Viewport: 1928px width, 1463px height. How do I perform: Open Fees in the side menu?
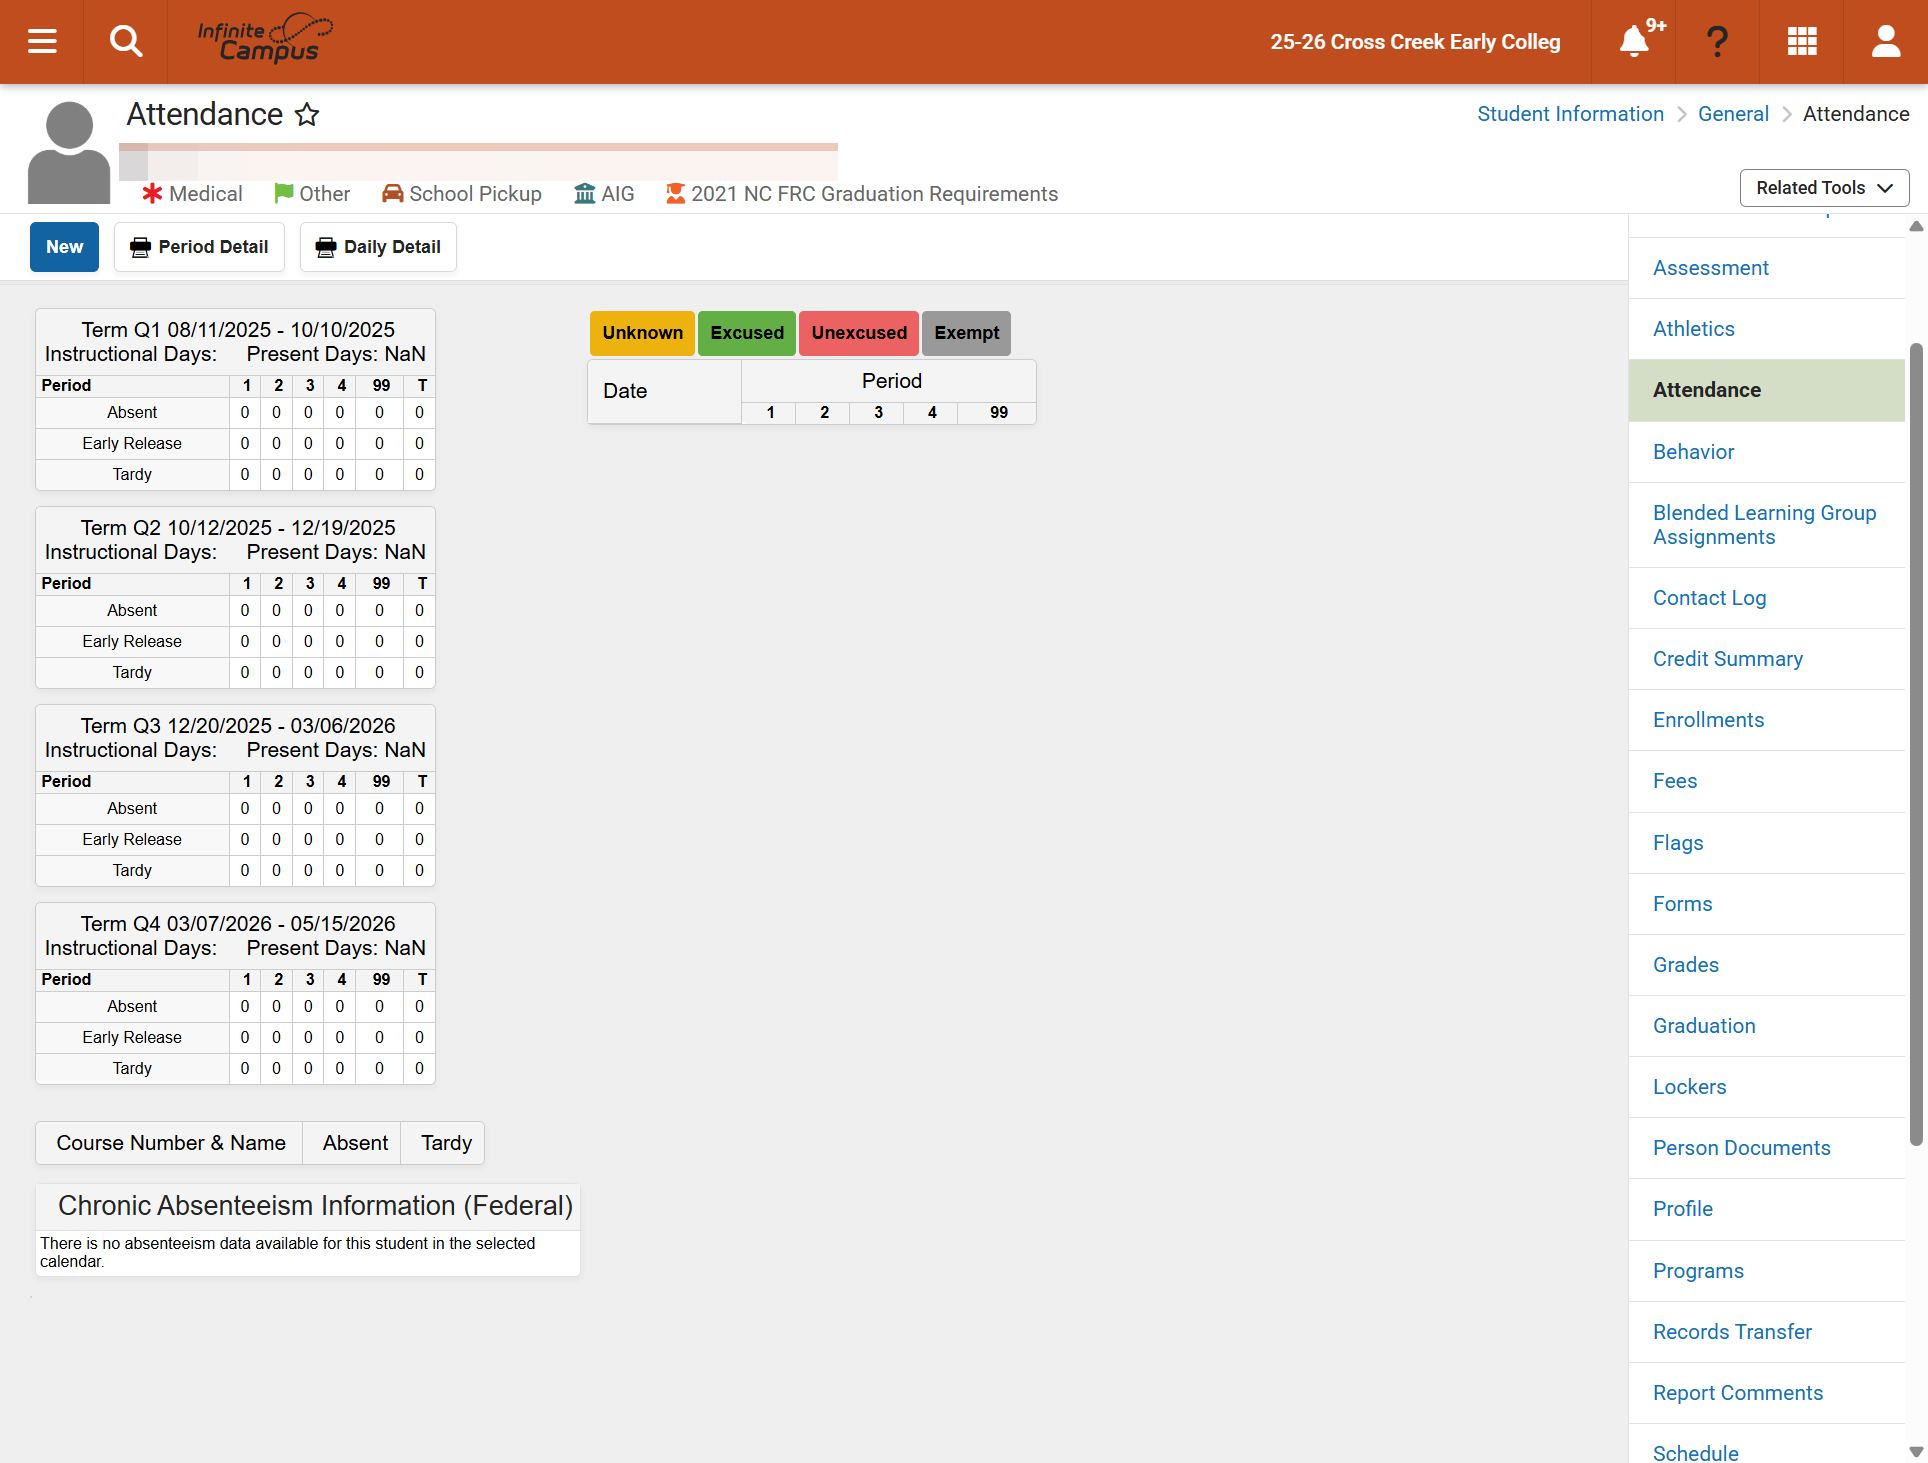point(1767,781)
